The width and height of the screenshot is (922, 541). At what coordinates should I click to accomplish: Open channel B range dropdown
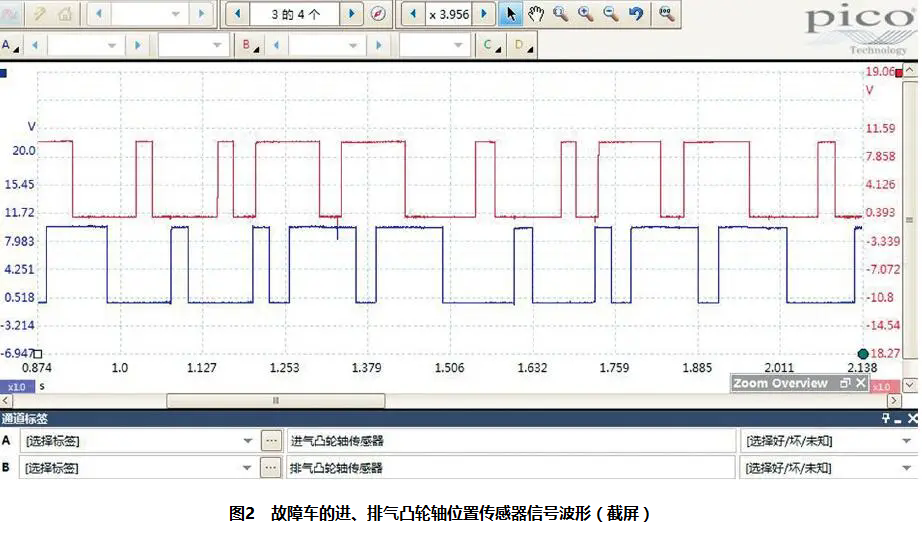point(352,45)
